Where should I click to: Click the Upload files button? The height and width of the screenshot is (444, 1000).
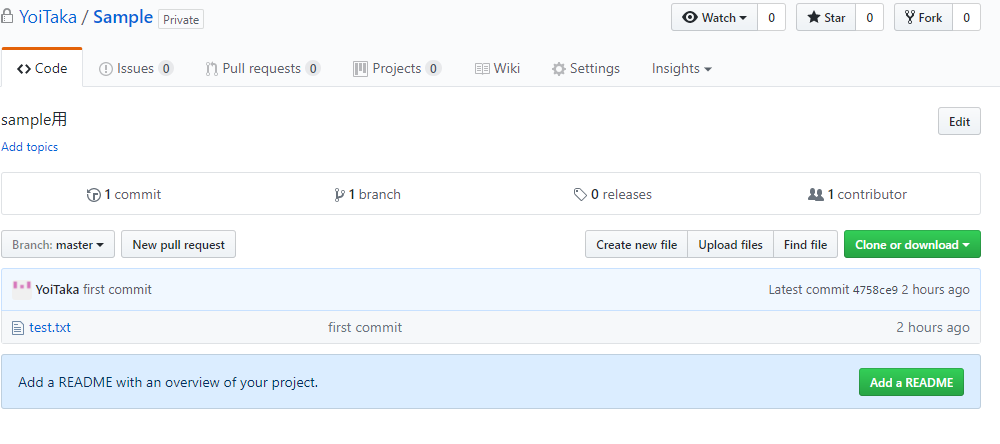click(x=730, y=244)
